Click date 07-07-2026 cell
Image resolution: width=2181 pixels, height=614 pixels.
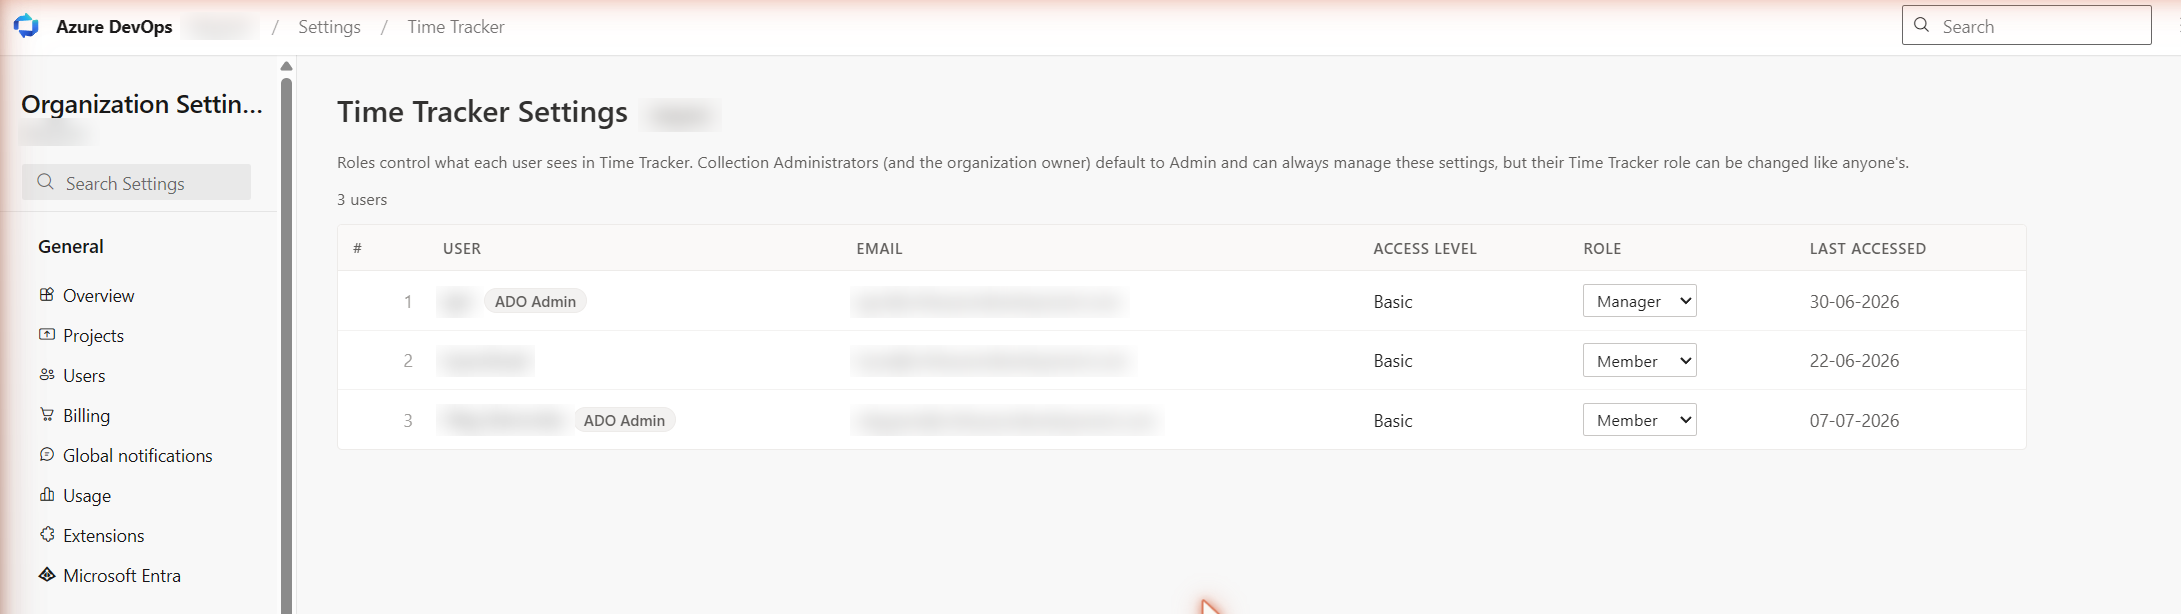click(x=1854, y=421)
